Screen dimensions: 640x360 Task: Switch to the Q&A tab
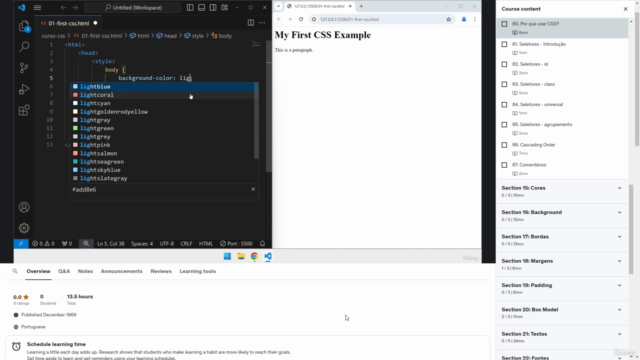[x=64, y=271]
